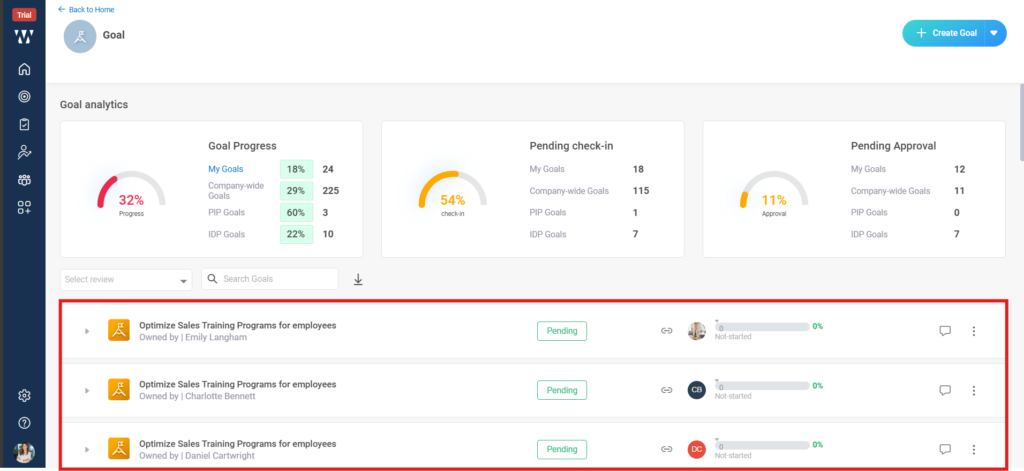Expand Emily Langham's goal row
This screenshot has width=1024, height=471.
pyautogui.click(x=86, y=331)
